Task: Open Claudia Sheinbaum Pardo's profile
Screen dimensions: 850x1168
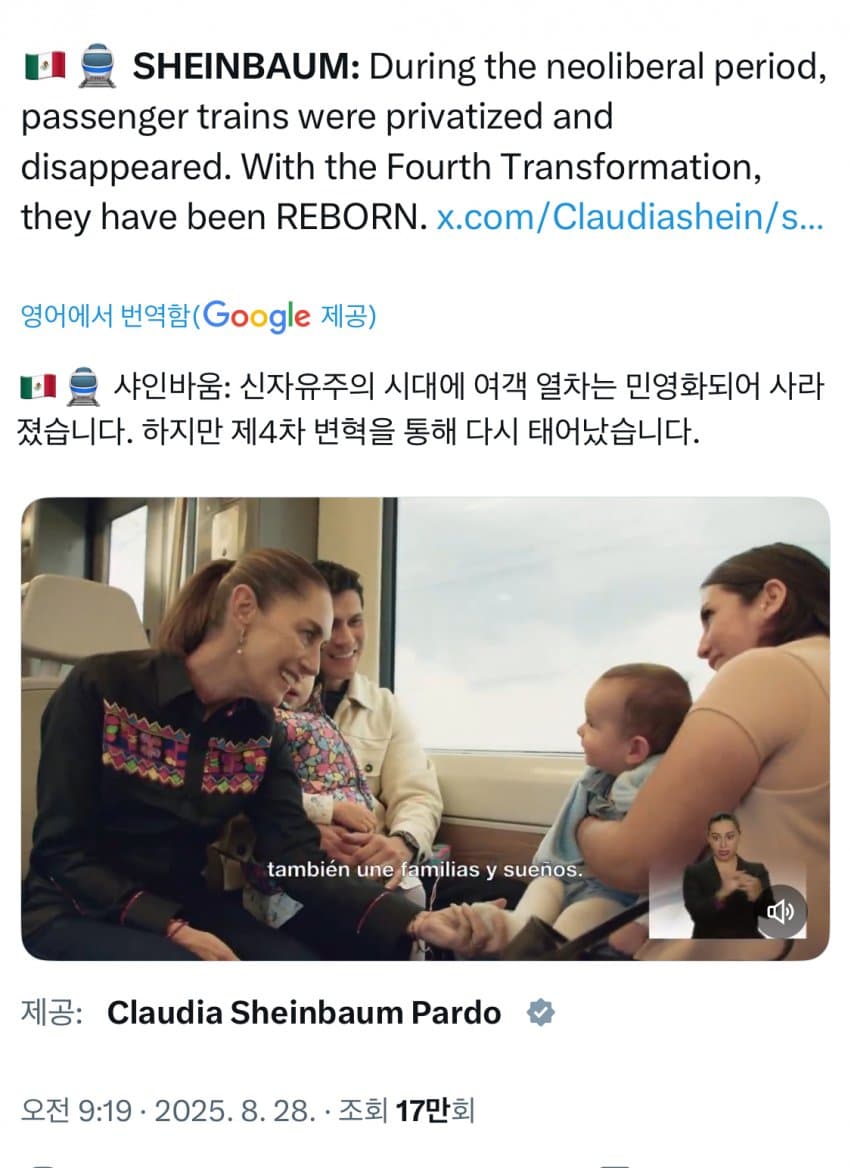Action: coord(304,1013)
